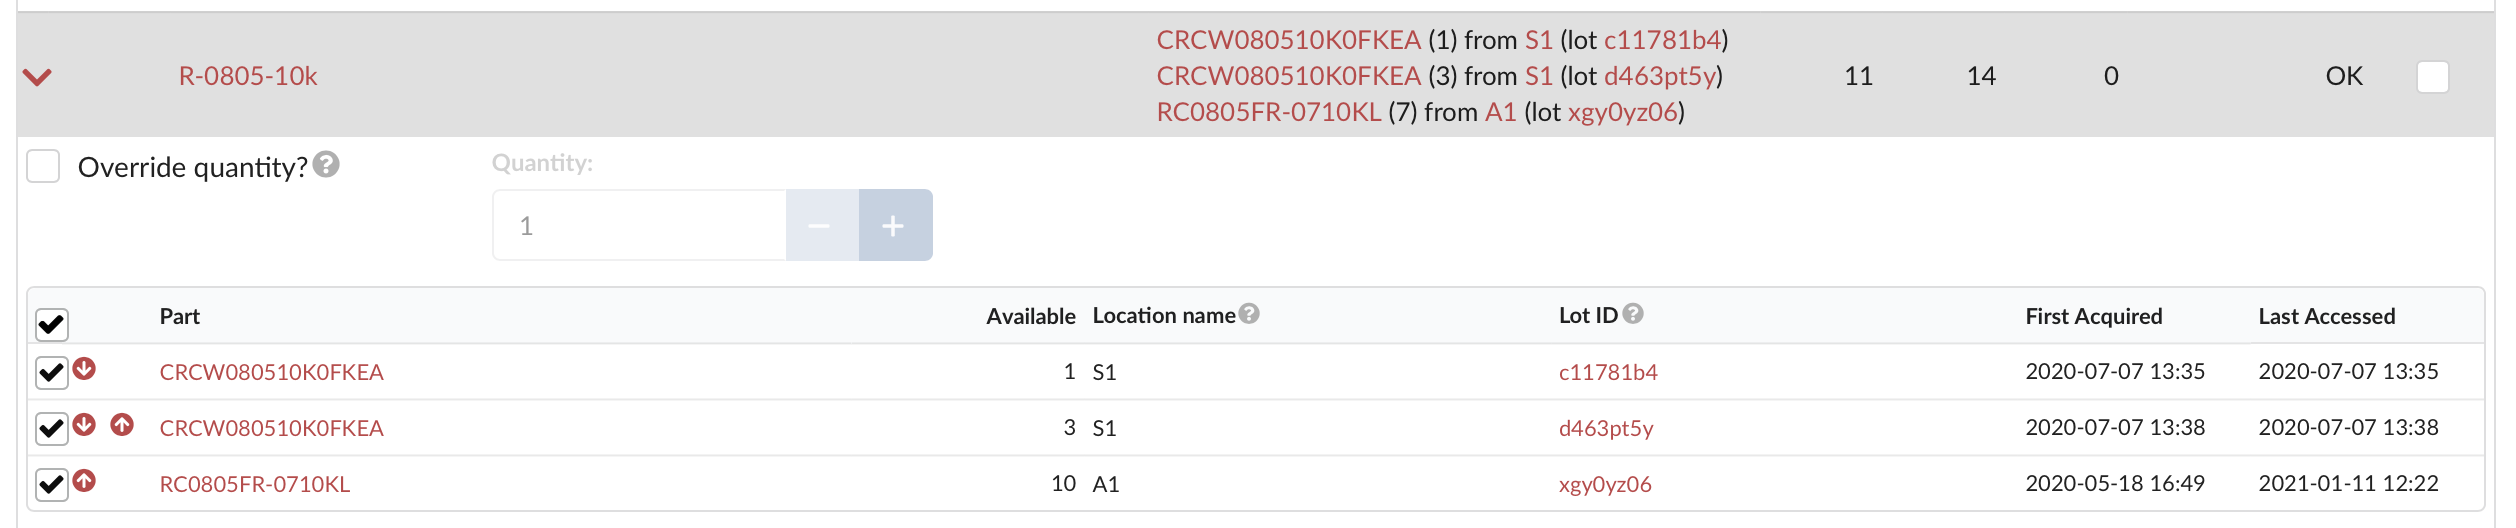The width and height of the screenshot is (2516, 528).
Task: Uncheck the RC0805FR-0710KL row checkbox
Action: coord(52,485)
